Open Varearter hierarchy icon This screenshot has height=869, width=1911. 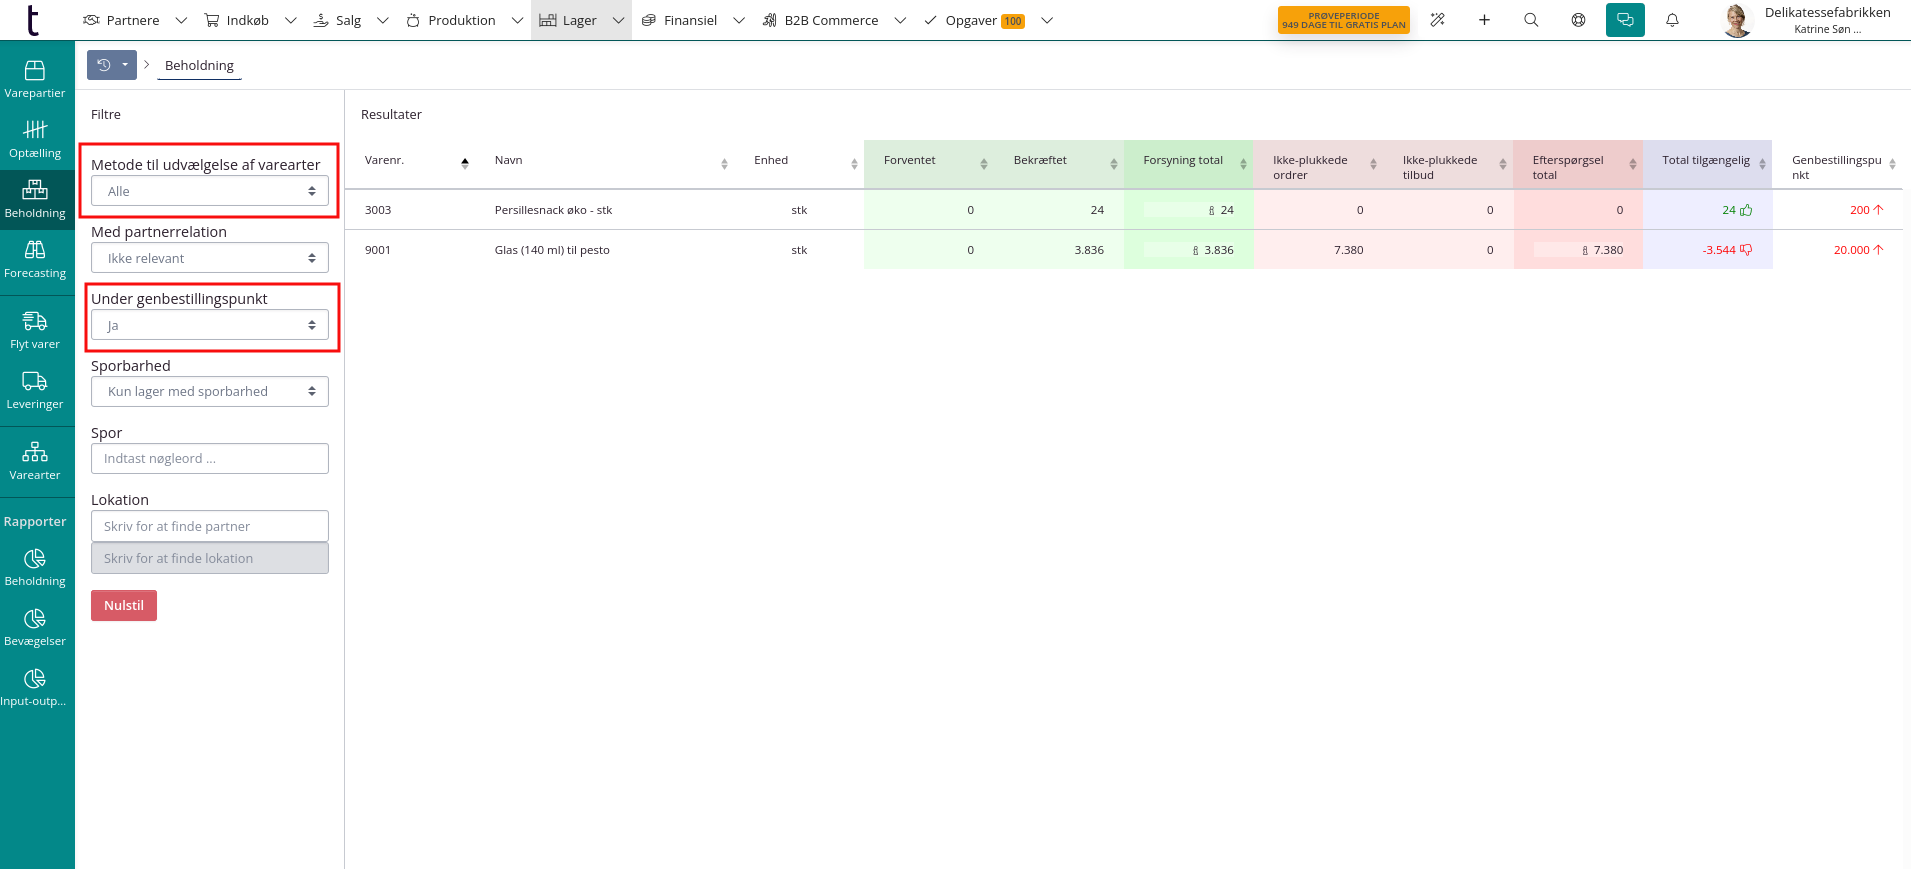(x=35, y=460)
